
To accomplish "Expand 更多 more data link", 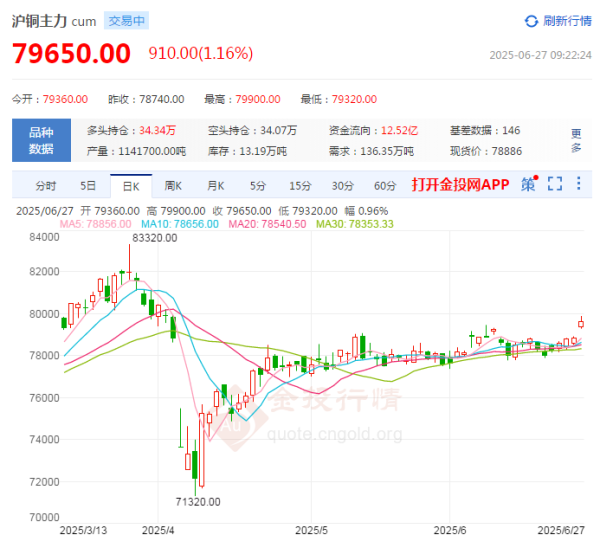I will pos(576,140).
